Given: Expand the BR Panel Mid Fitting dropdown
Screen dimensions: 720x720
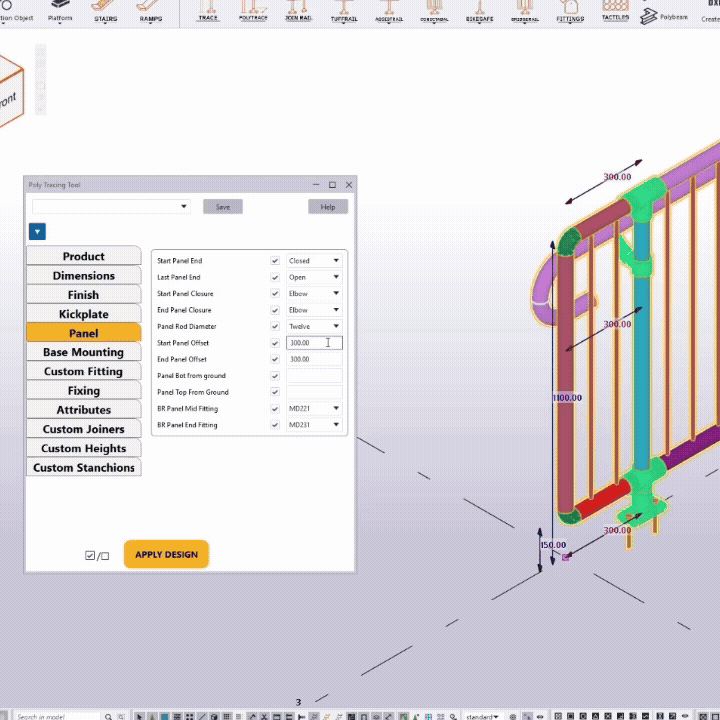Looking at the screenshot, I should tap(314, 409).
